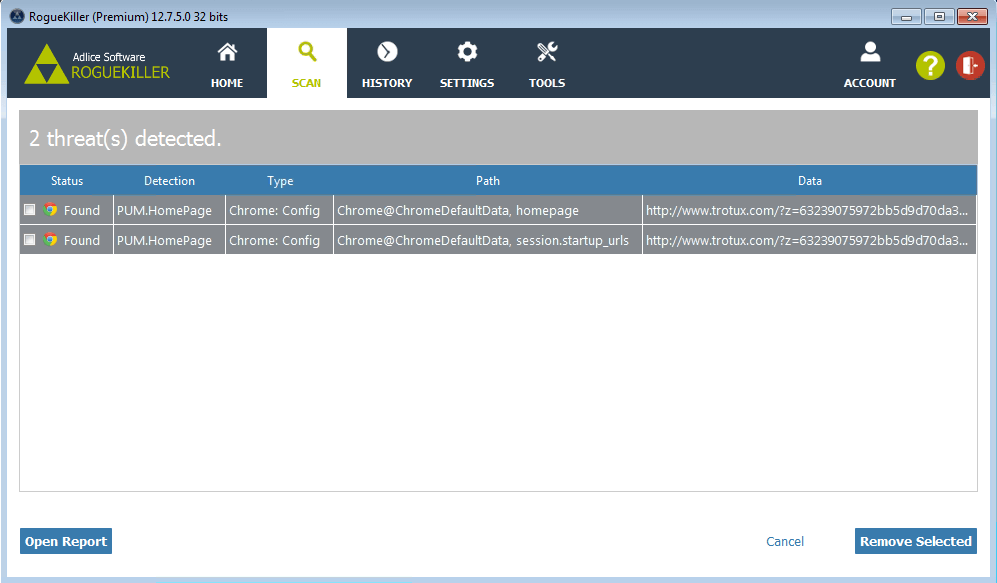
Task: Click the Path column header
Action: coord(488,181)
